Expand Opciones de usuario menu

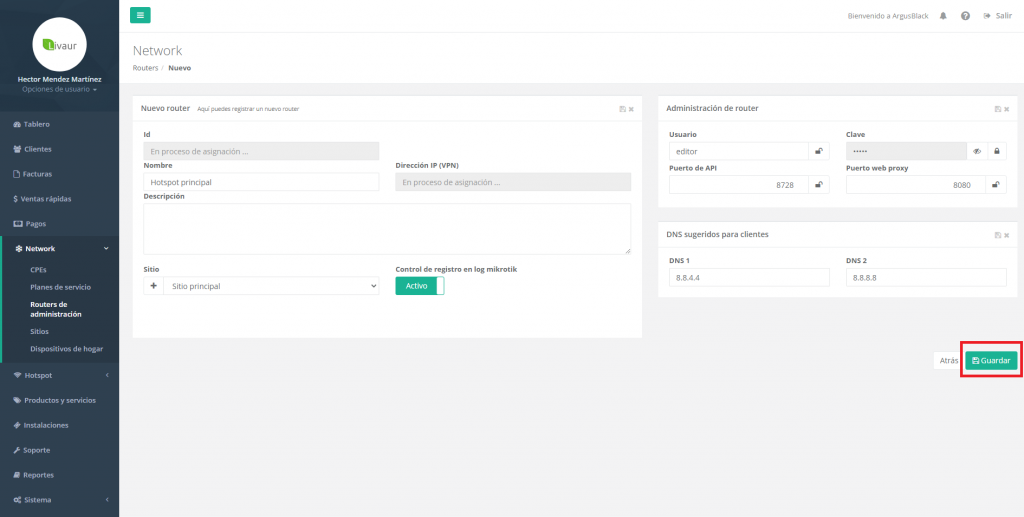coord(59,90)
